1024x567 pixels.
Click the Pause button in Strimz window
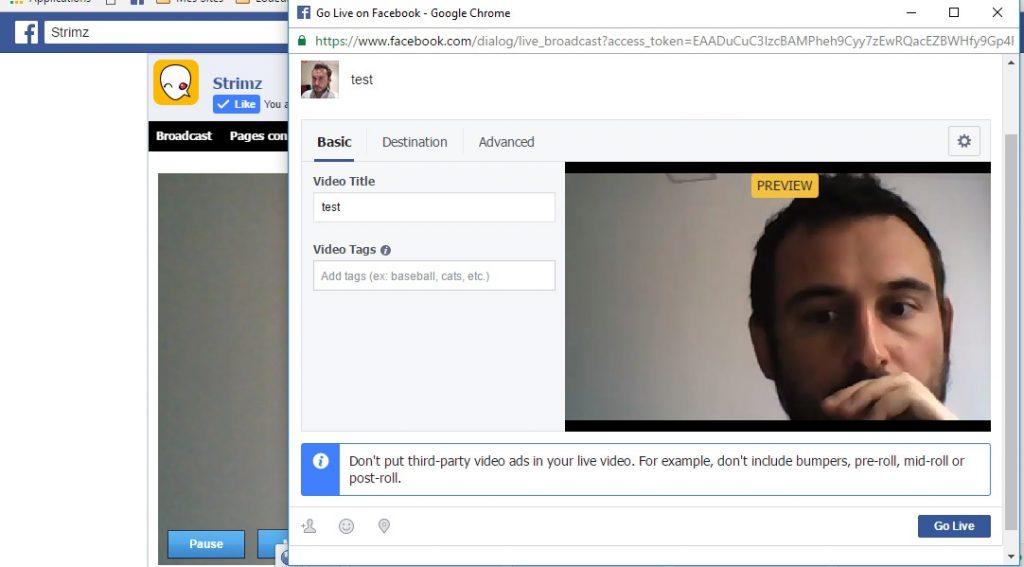tap(206, 543)
